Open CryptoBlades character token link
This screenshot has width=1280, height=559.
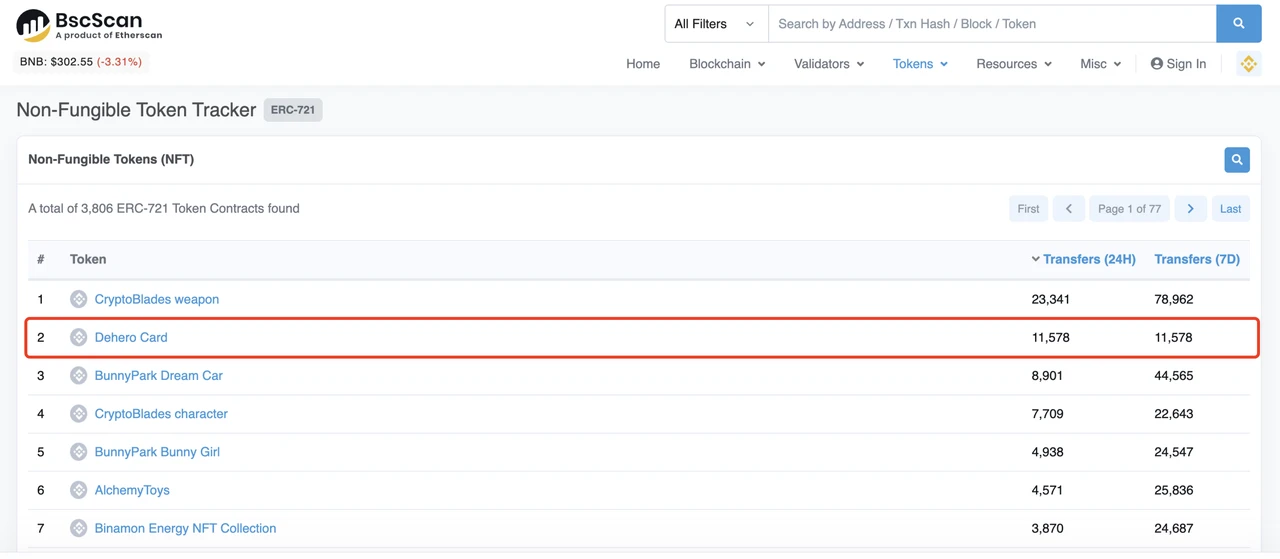pyautogui.click(x=161, y=414)
